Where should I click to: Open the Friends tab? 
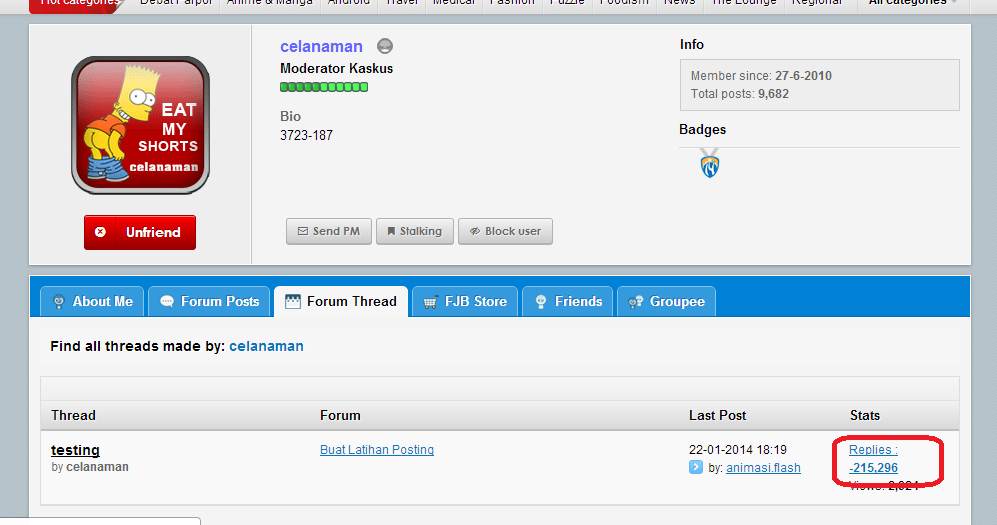[x=567, y=301]
